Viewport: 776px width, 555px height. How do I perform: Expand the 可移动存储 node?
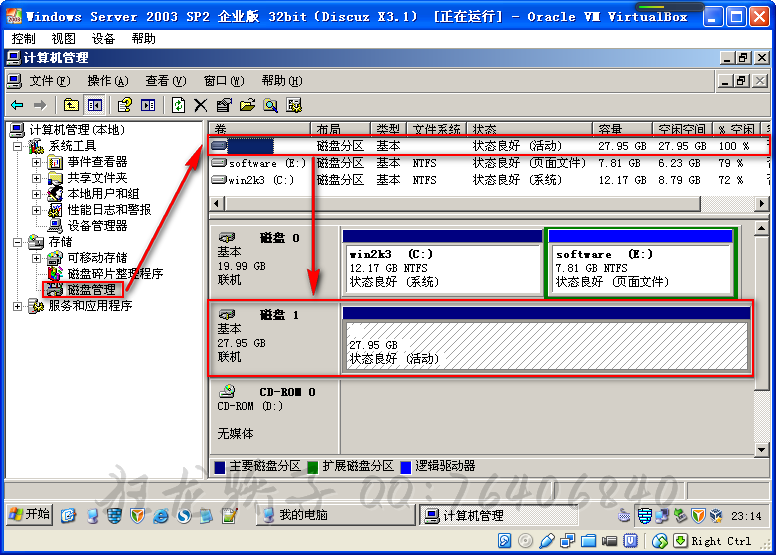point(36,258)
